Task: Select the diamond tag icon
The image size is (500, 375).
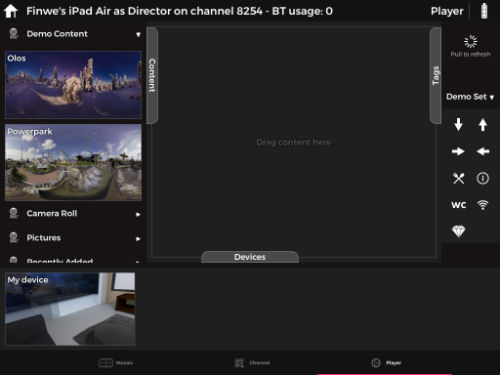Action: click(458, 231)
